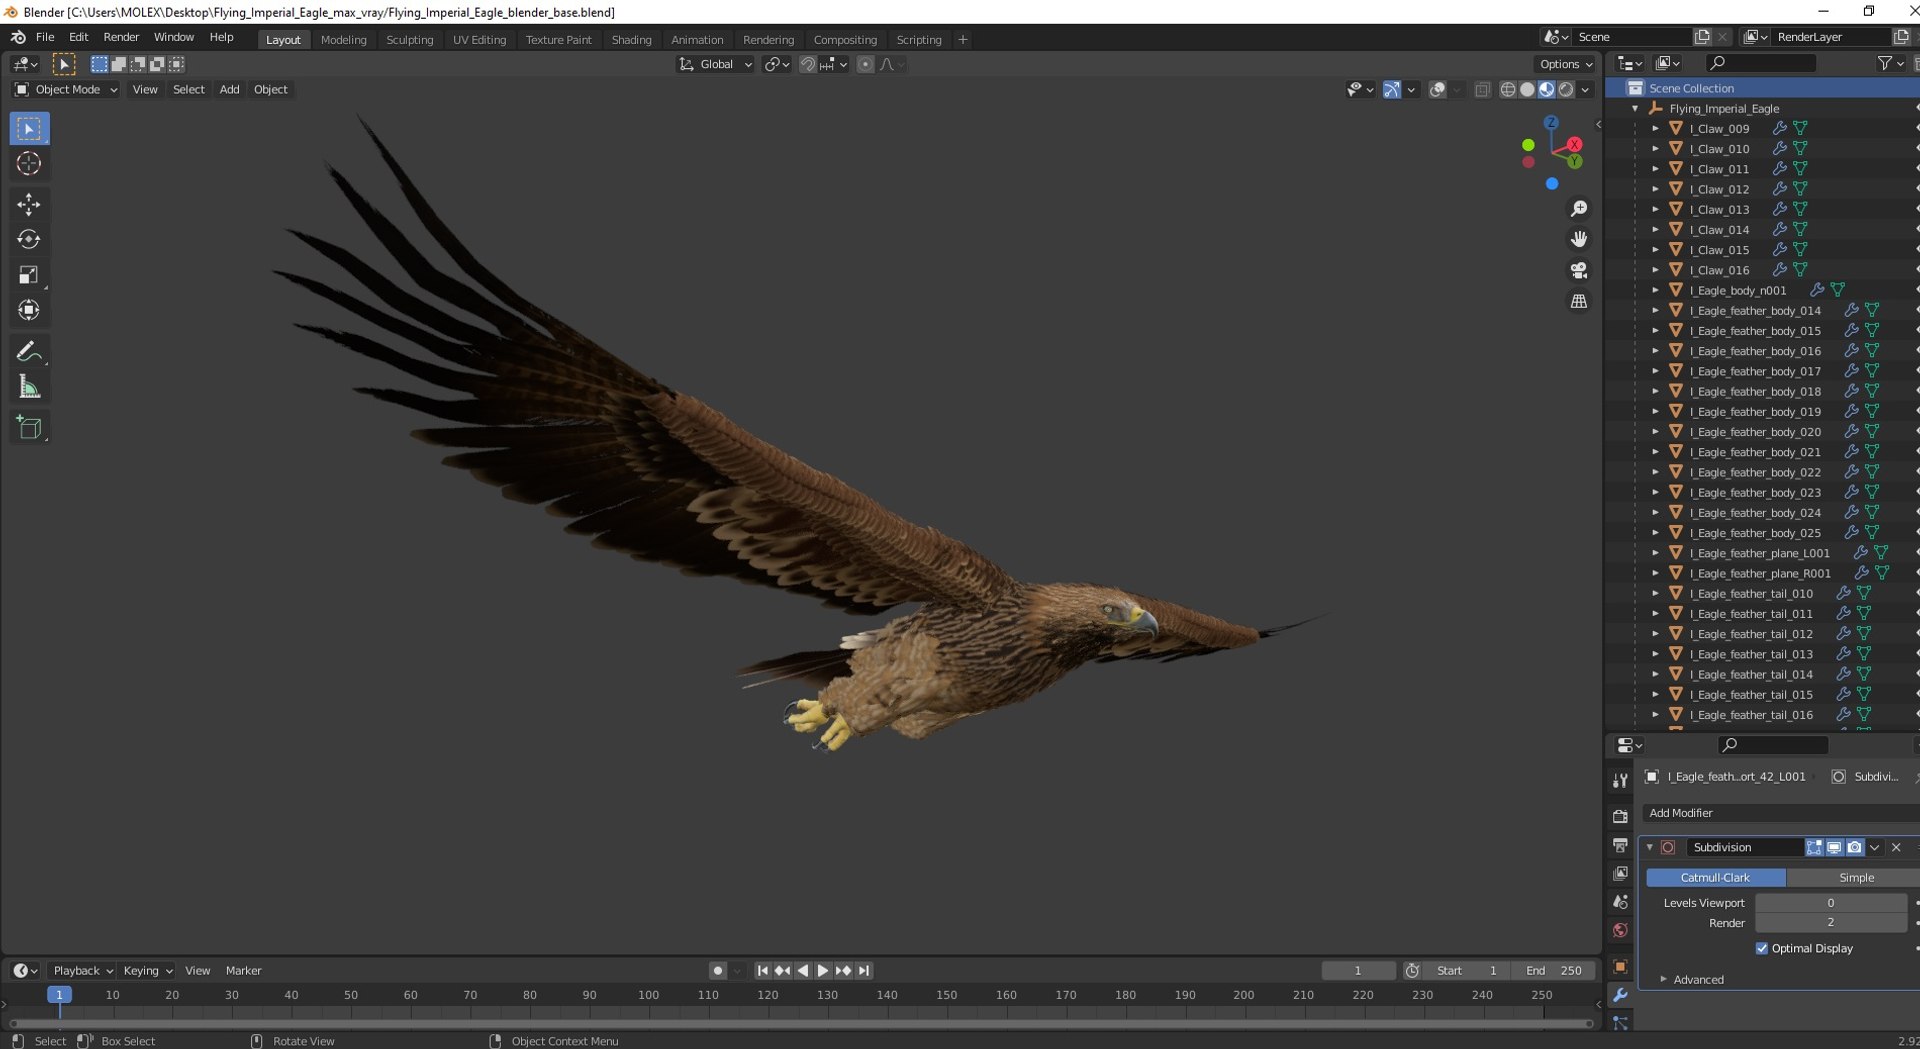Open the World properties tab icon
The width and height of the screenshot is (1920, 1049).
coord(1620,930)
